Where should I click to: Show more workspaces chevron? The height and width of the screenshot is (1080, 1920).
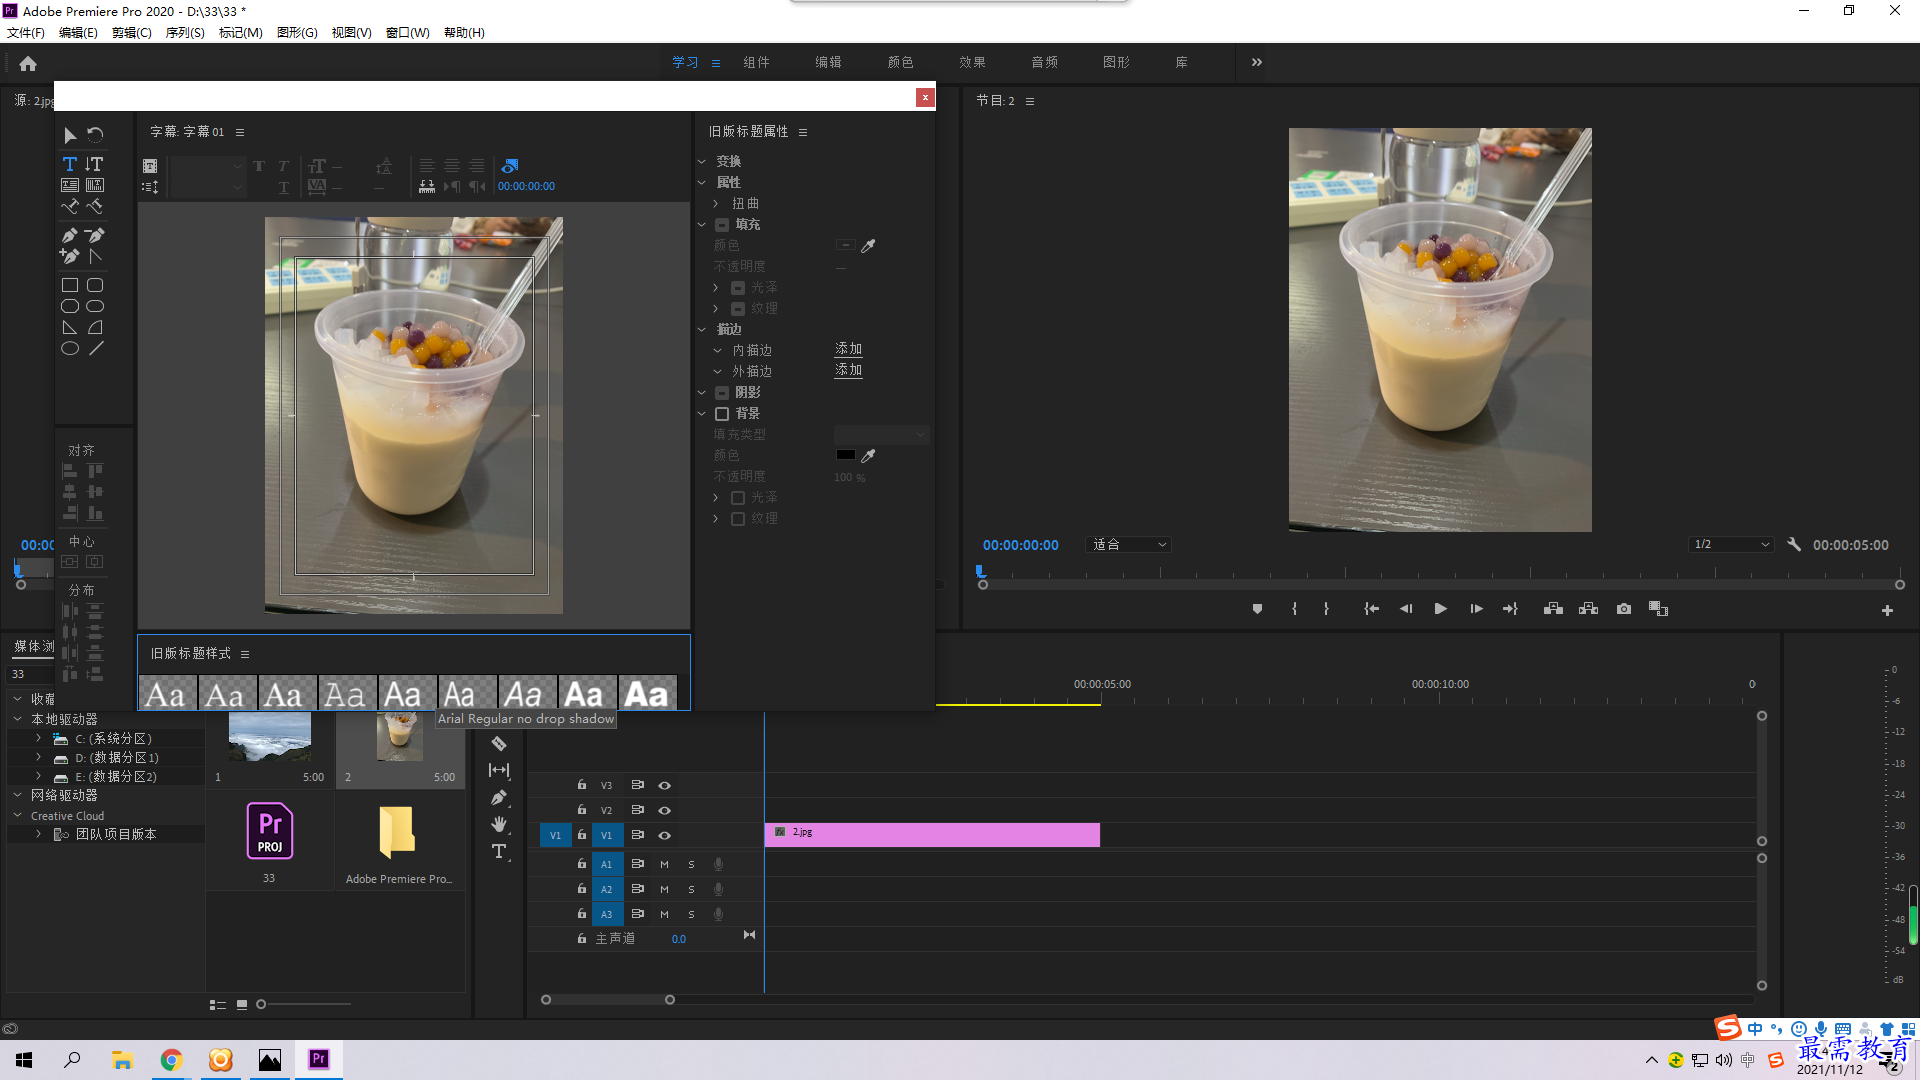coord(1257,62)
